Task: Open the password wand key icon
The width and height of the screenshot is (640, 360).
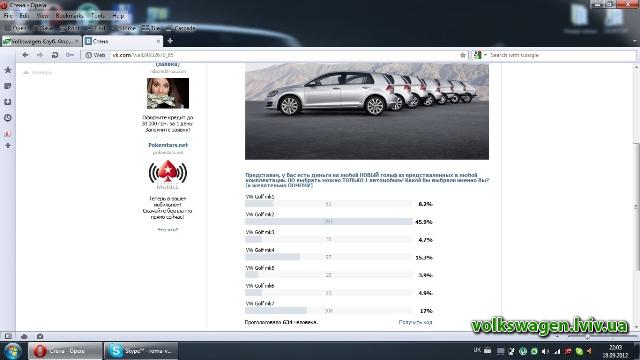Action: point(70,55)
